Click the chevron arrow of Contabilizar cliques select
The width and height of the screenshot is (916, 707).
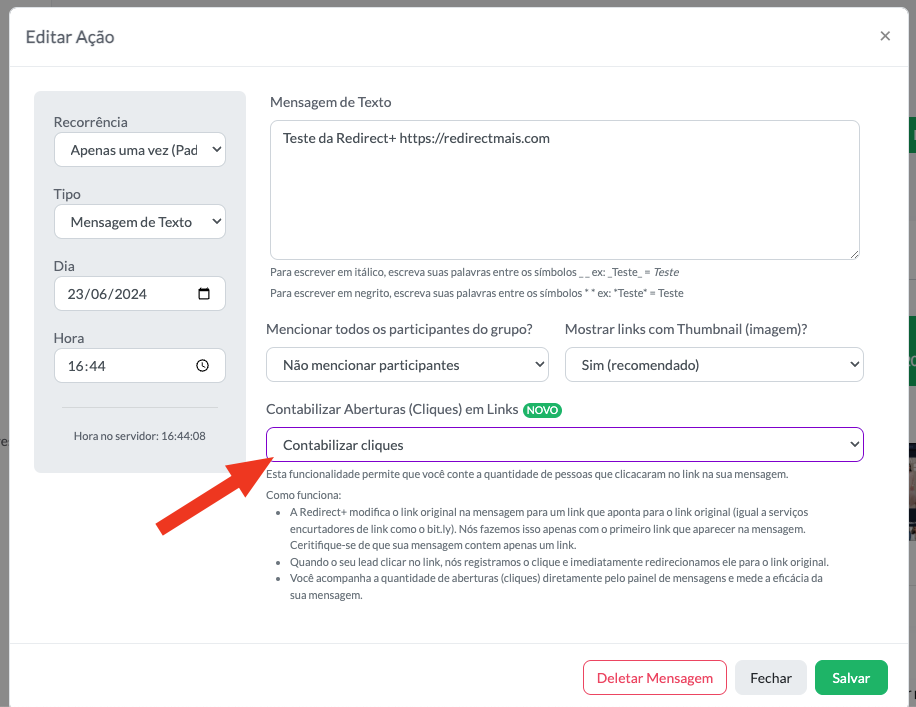coord(854,445)
